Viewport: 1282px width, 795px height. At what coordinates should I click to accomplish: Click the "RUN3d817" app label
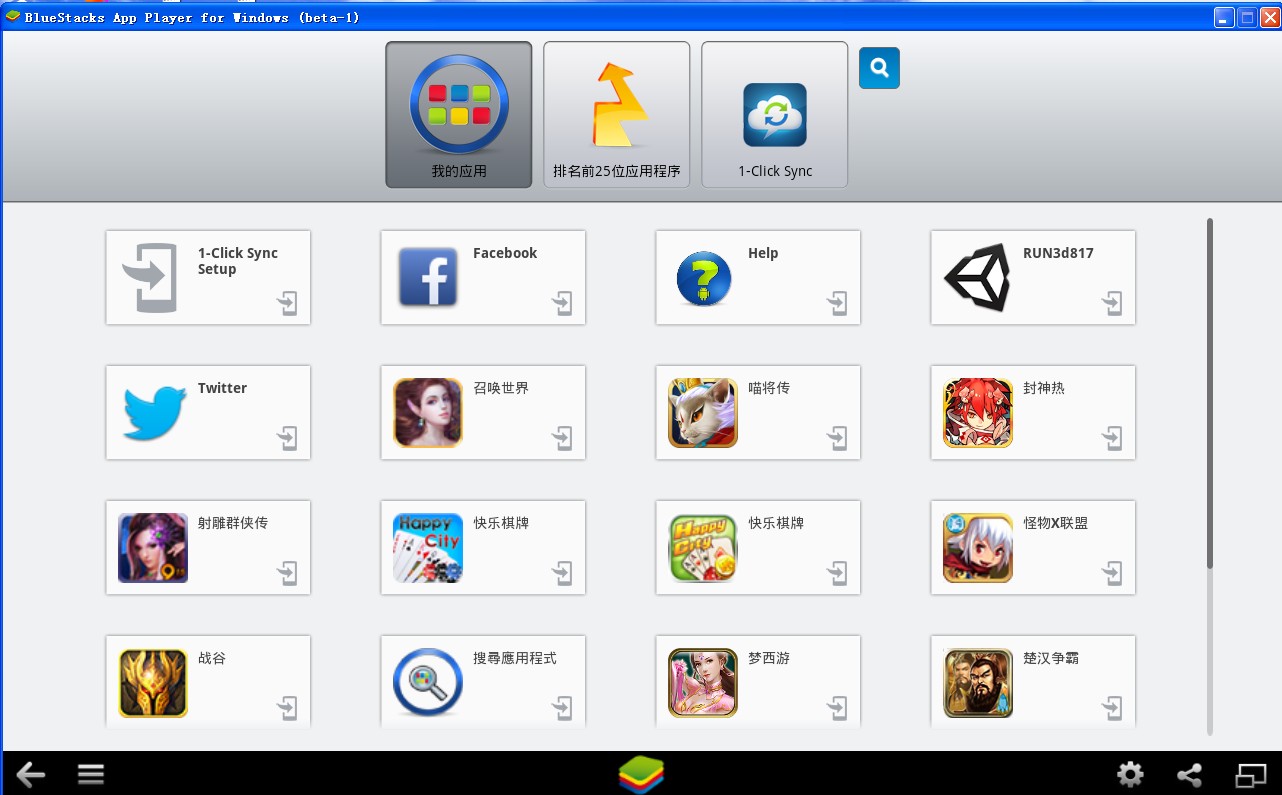[x=1058, y=253]
